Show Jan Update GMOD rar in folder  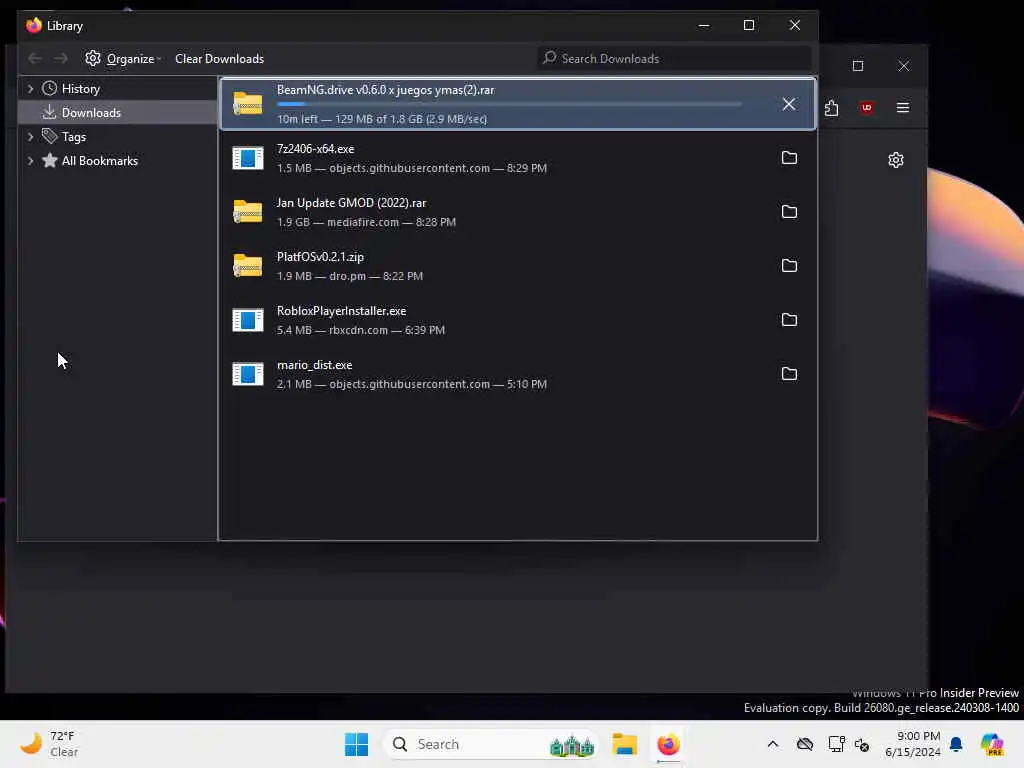pos(789,212)
